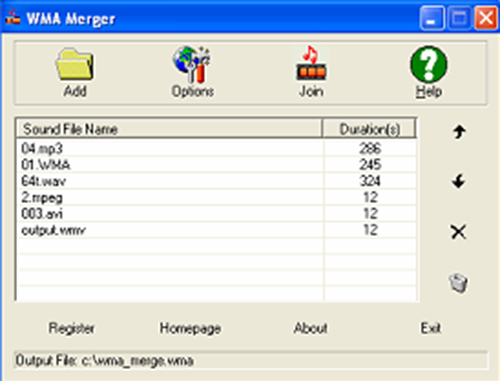
Task: Click the Join music-note icon
Action: coord(311,63)
